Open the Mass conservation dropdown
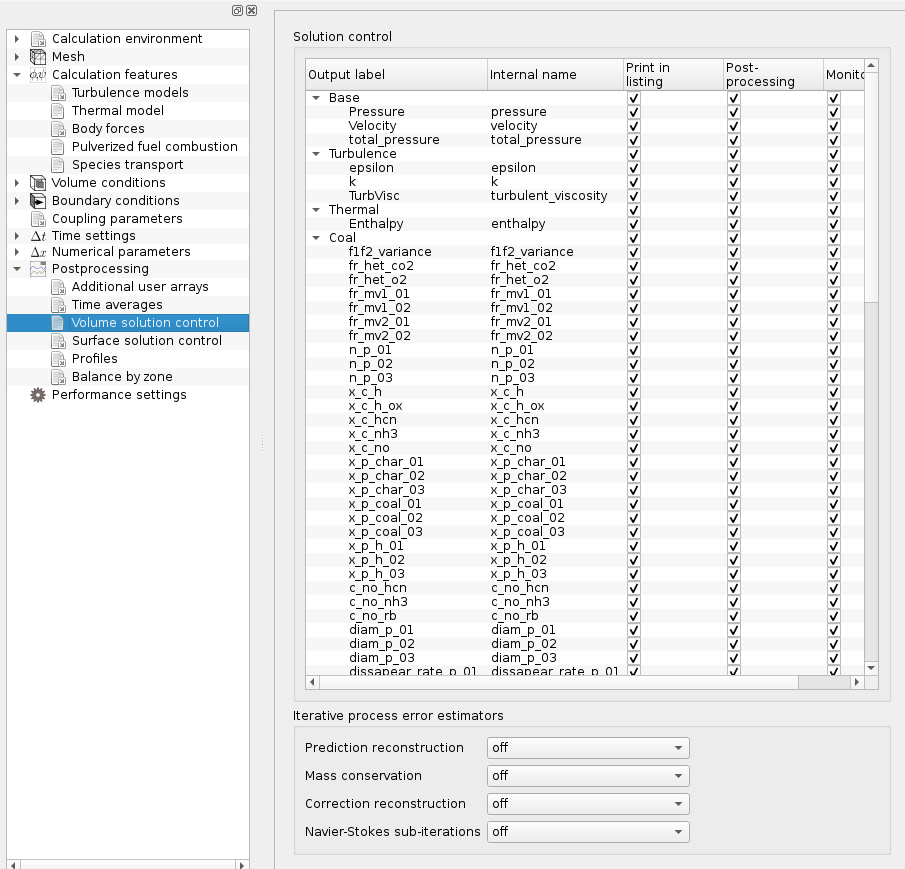This screenshot has width=905, height=869. (588, 776)
